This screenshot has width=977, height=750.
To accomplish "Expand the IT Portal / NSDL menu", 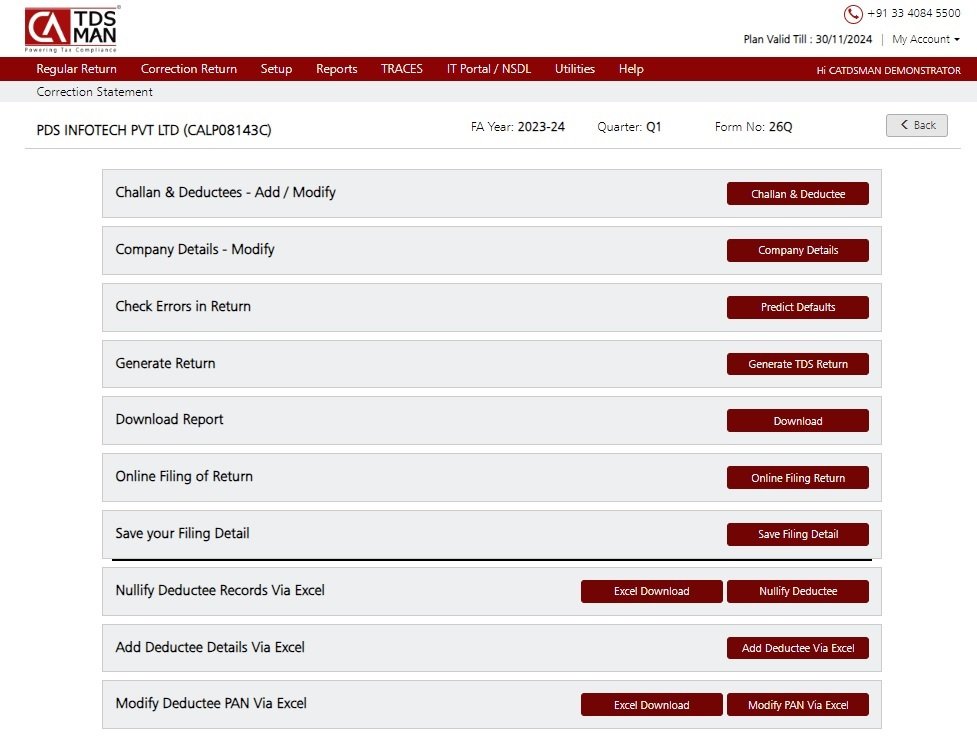I will click(486, 69).
